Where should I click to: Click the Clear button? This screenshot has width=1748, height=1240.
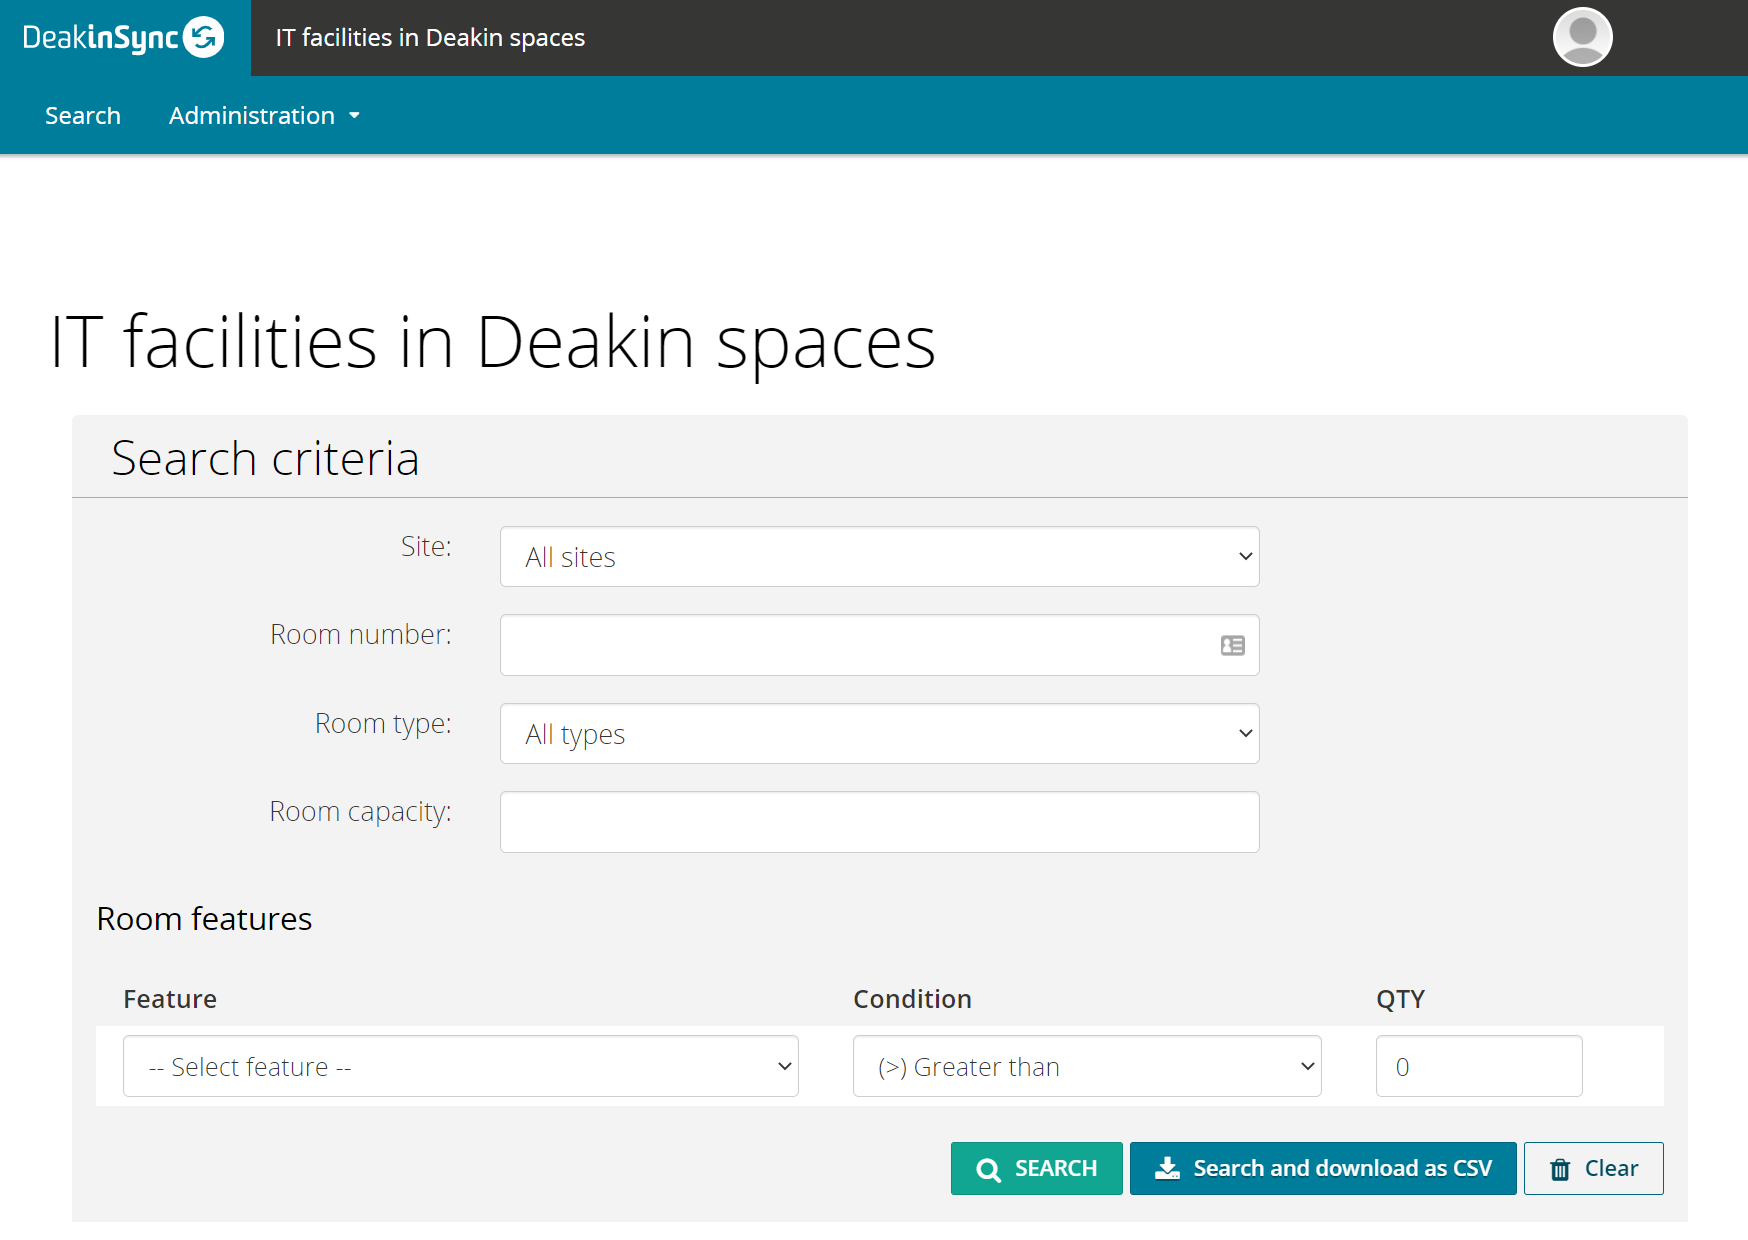1593,1168
